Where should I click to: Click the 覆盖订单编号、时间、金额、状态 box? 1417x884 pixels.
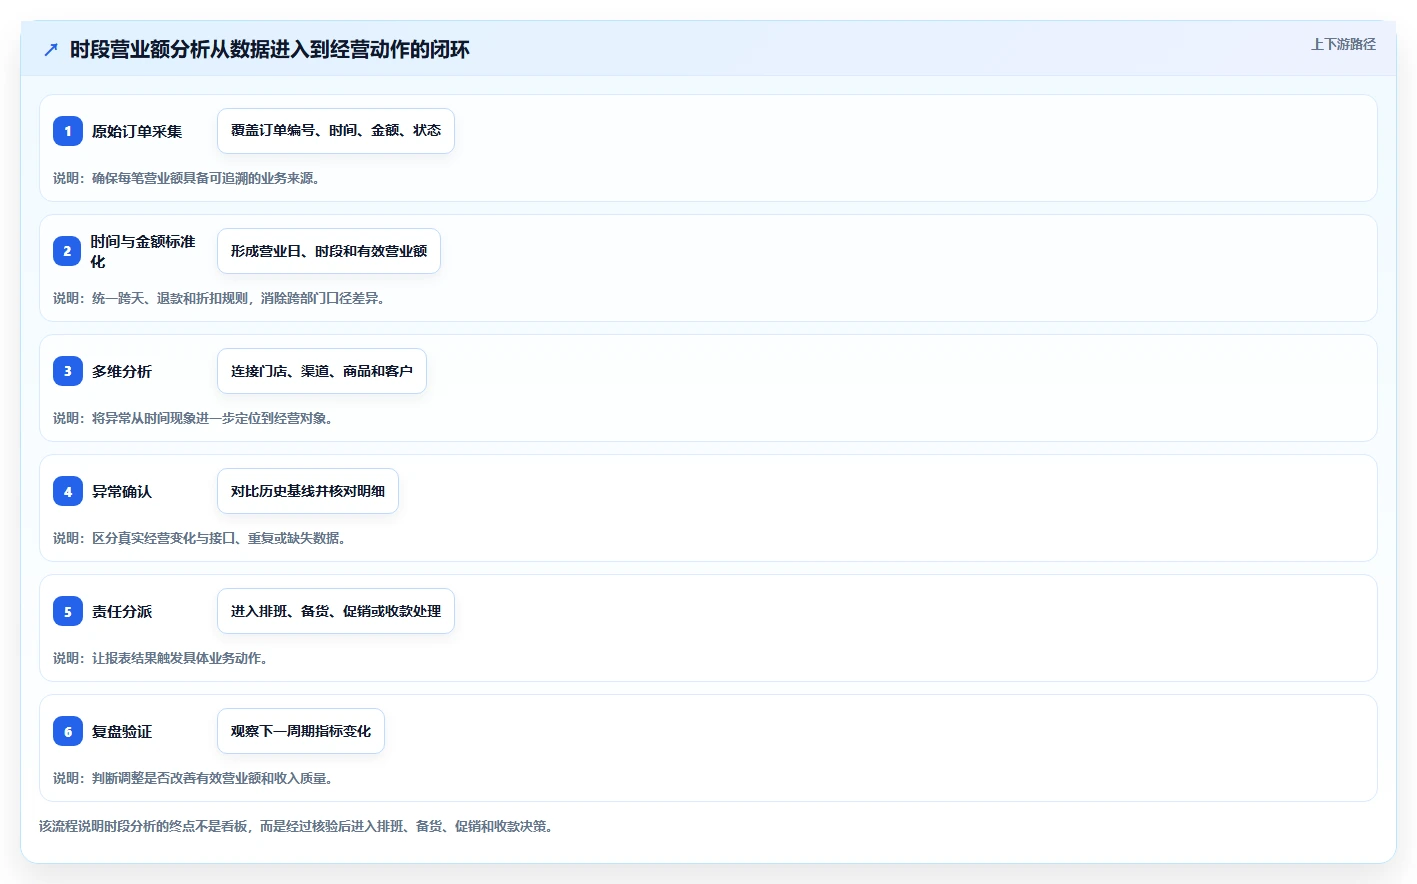[x=336, y=131]
